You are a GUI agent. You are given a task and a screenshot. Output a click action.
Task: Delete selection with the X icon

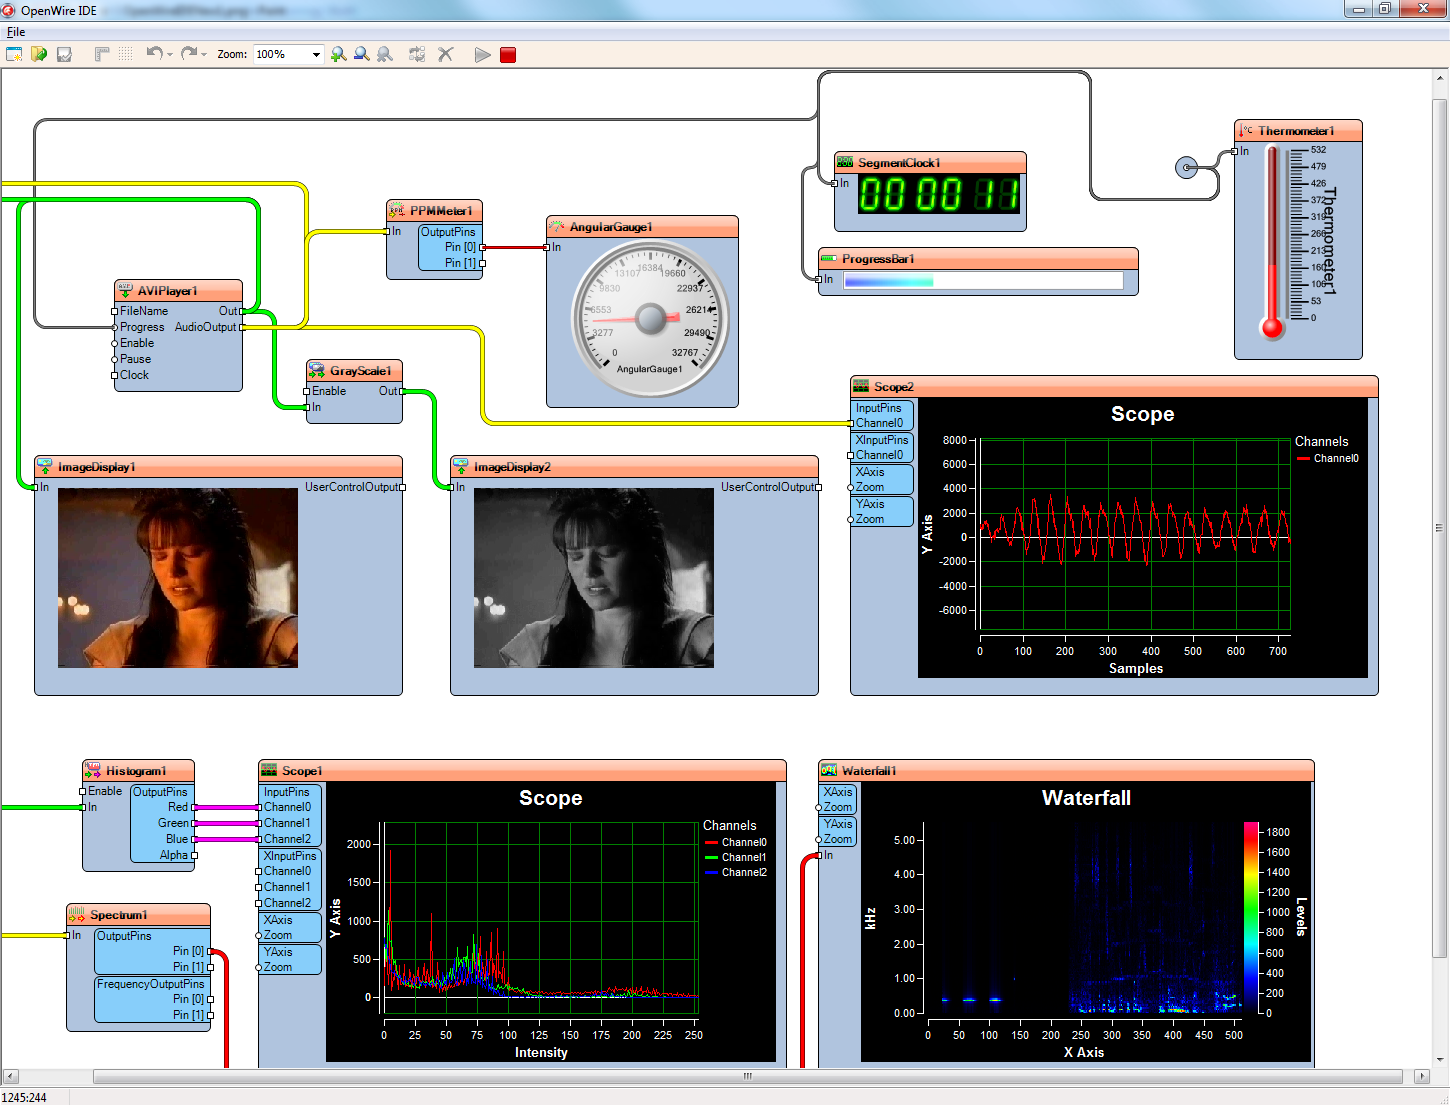point(446,54)
